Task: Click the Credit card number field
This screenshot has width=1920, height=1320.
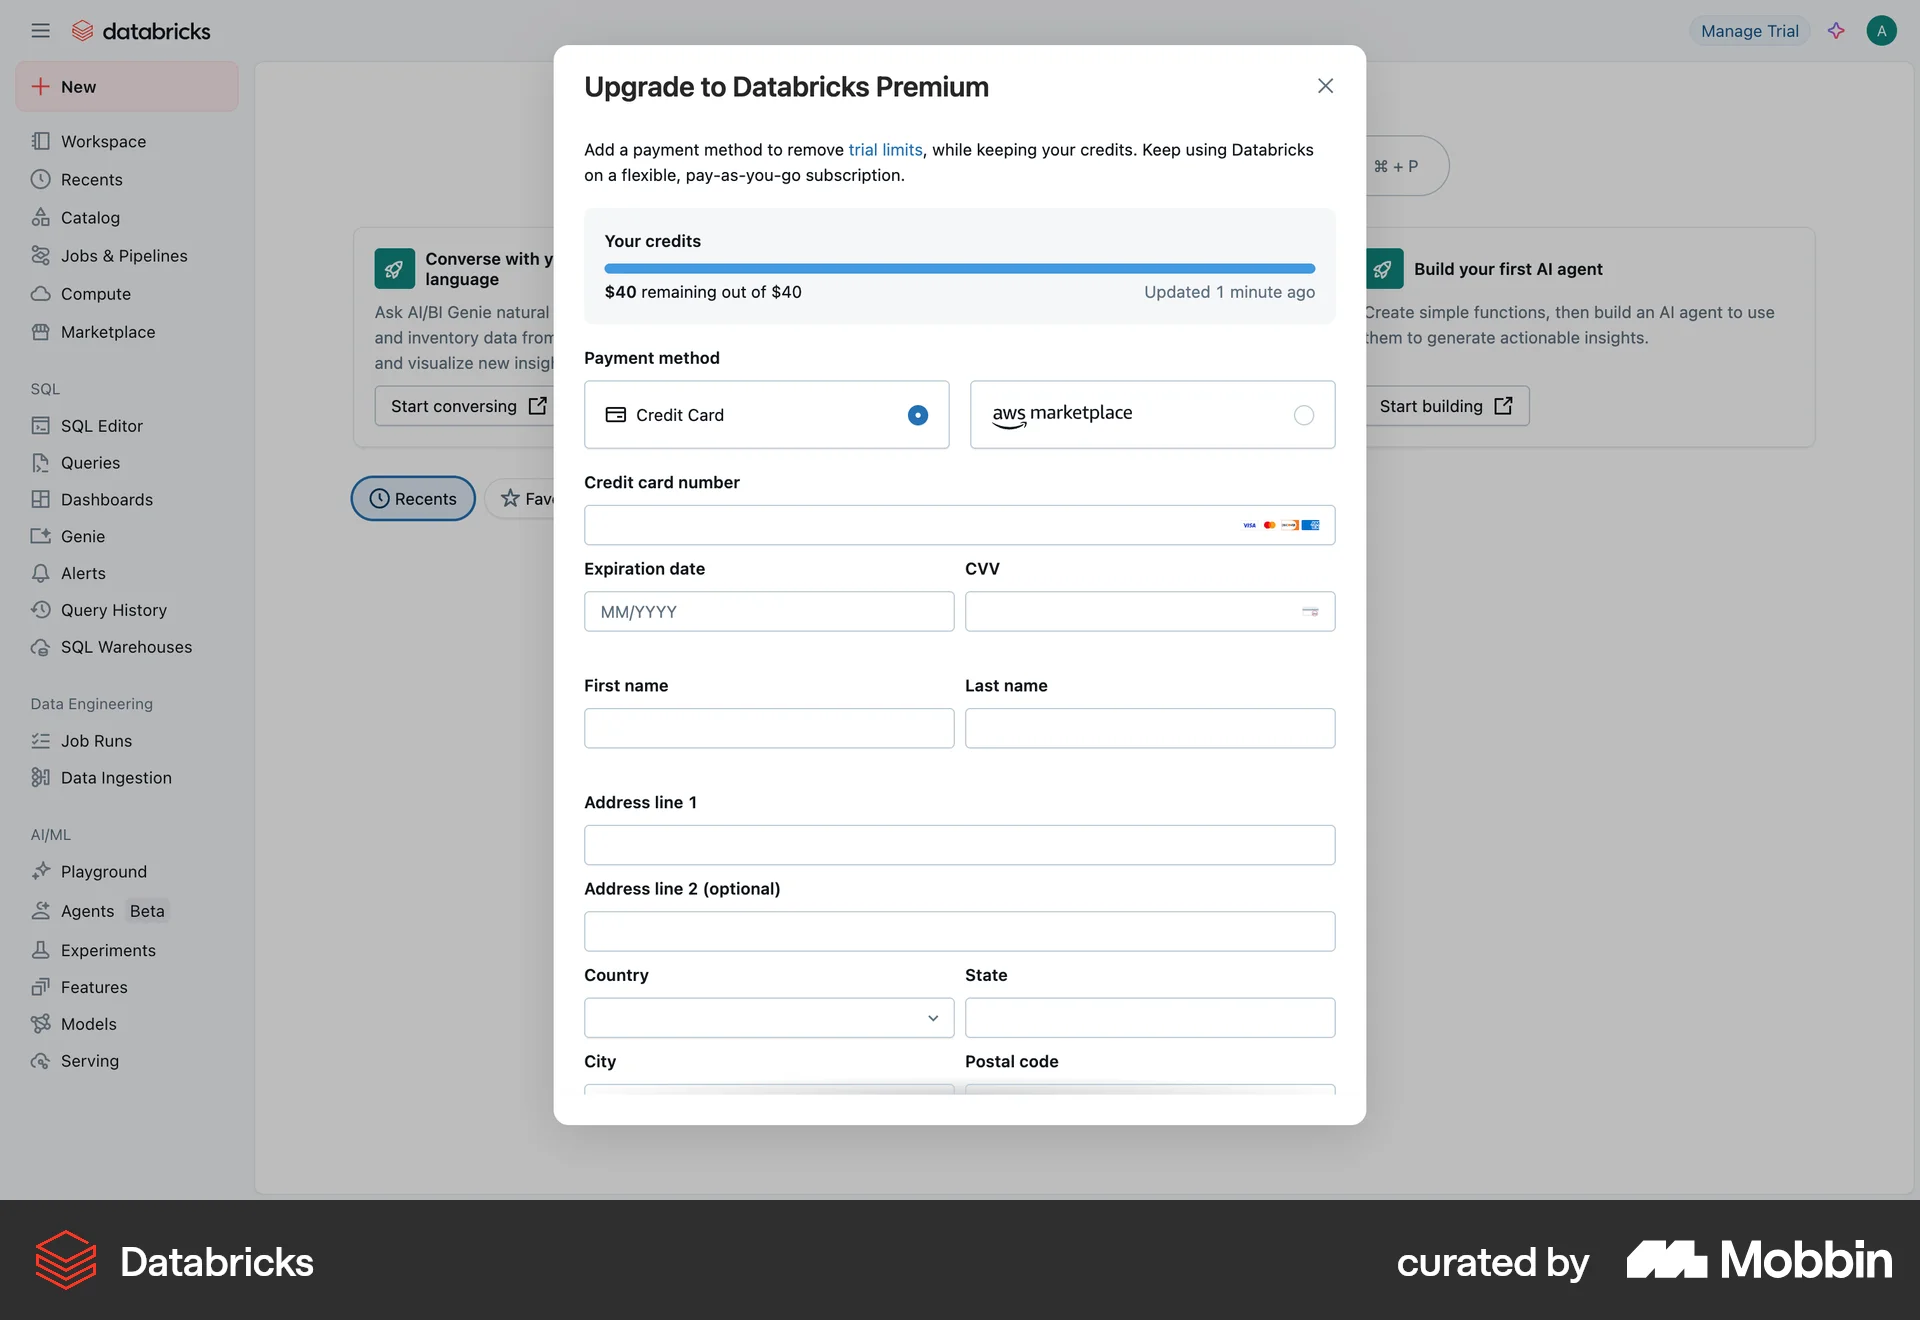Action: click(x=959, y=524)
